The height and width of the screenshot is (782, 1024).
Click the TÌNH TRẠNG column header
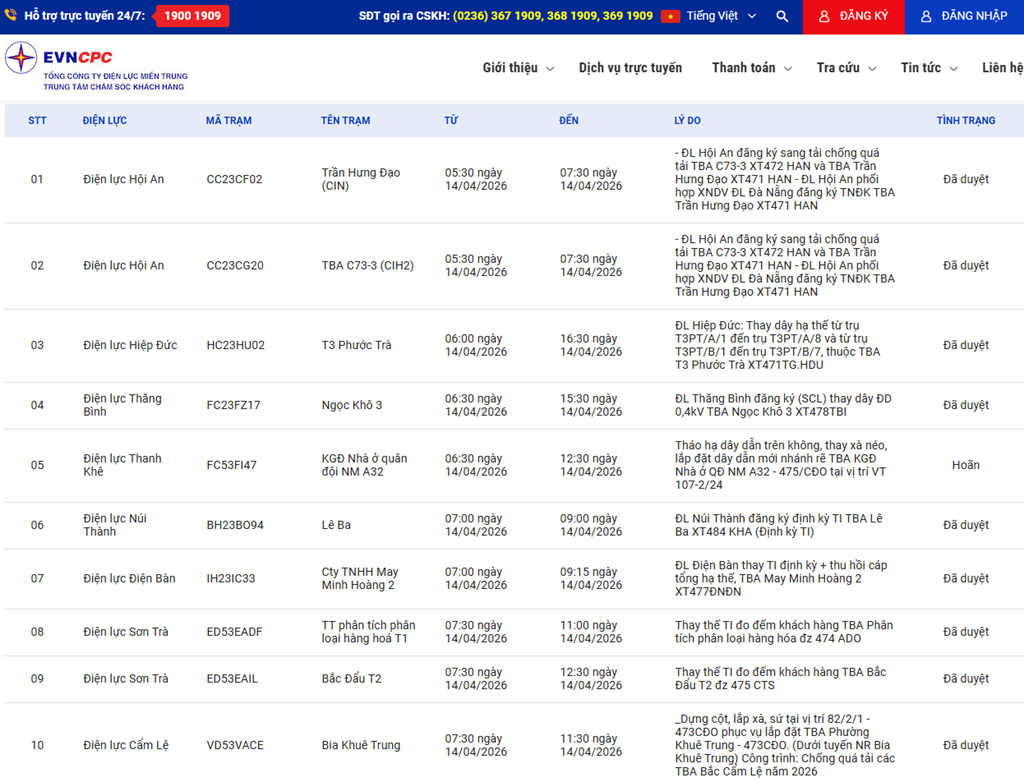[965, 121]
